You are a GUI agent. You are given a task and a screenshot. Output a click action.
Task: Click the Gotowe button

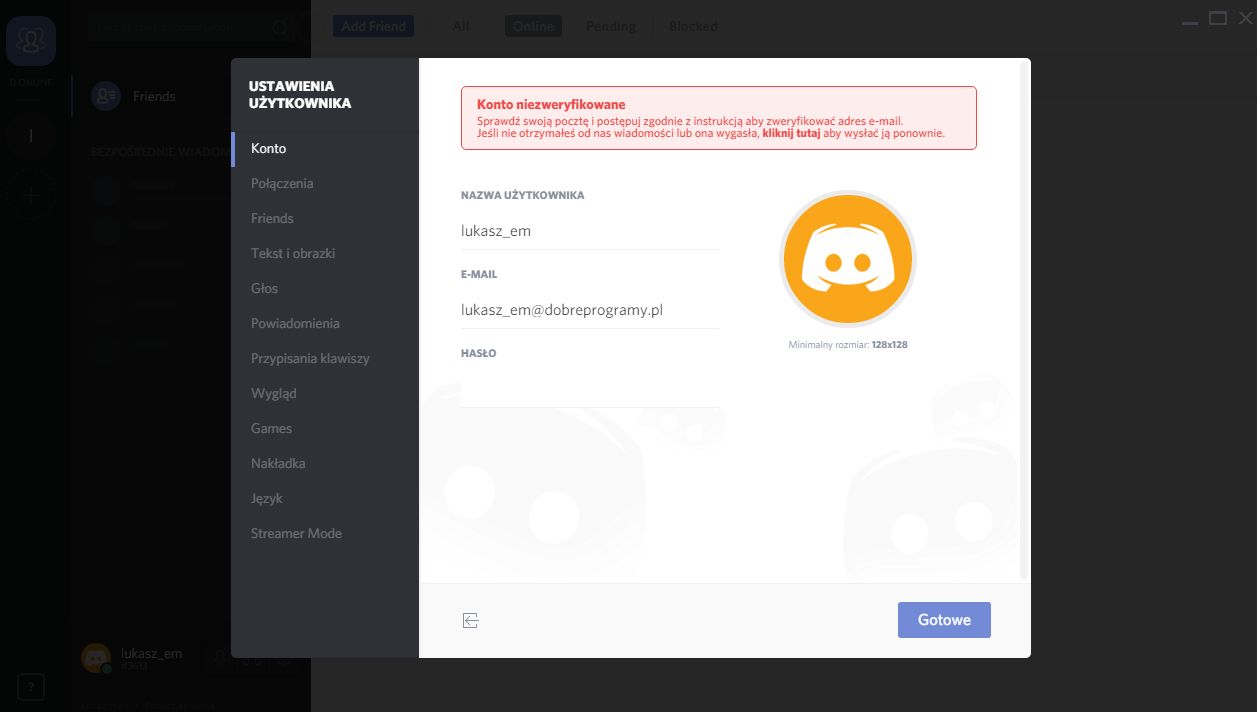pyautogui.click(x=944, y=620)
